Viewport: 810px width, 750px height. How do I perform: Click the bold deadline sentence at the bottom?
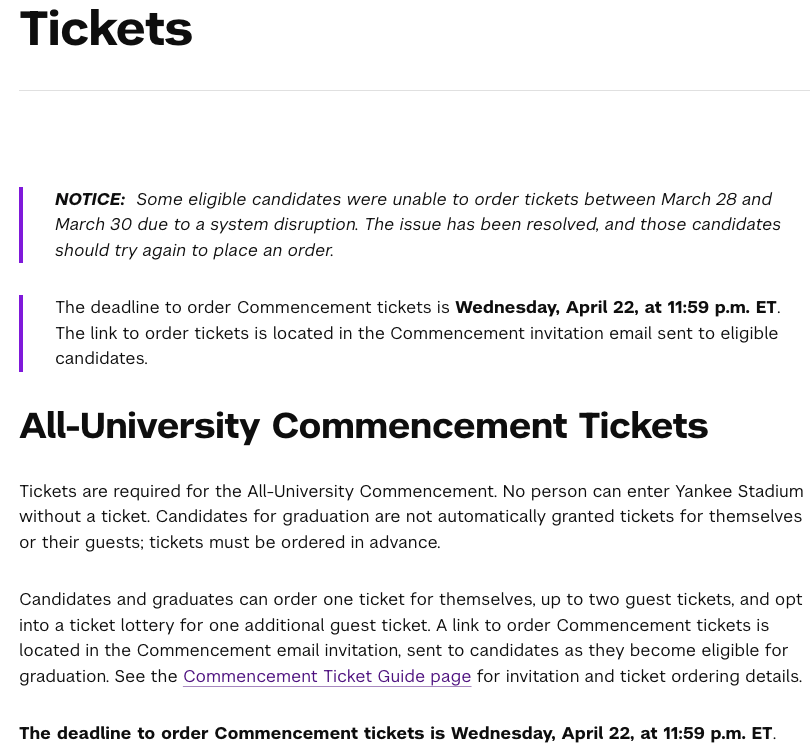397,733
